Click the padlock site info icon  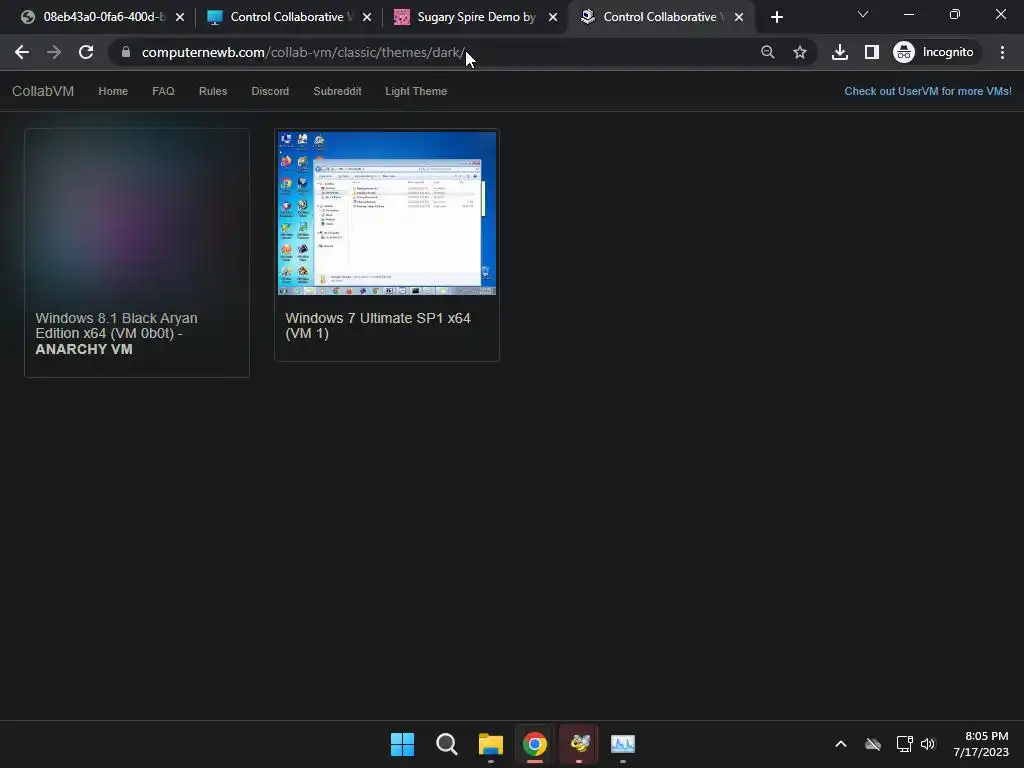click(126, 52)
